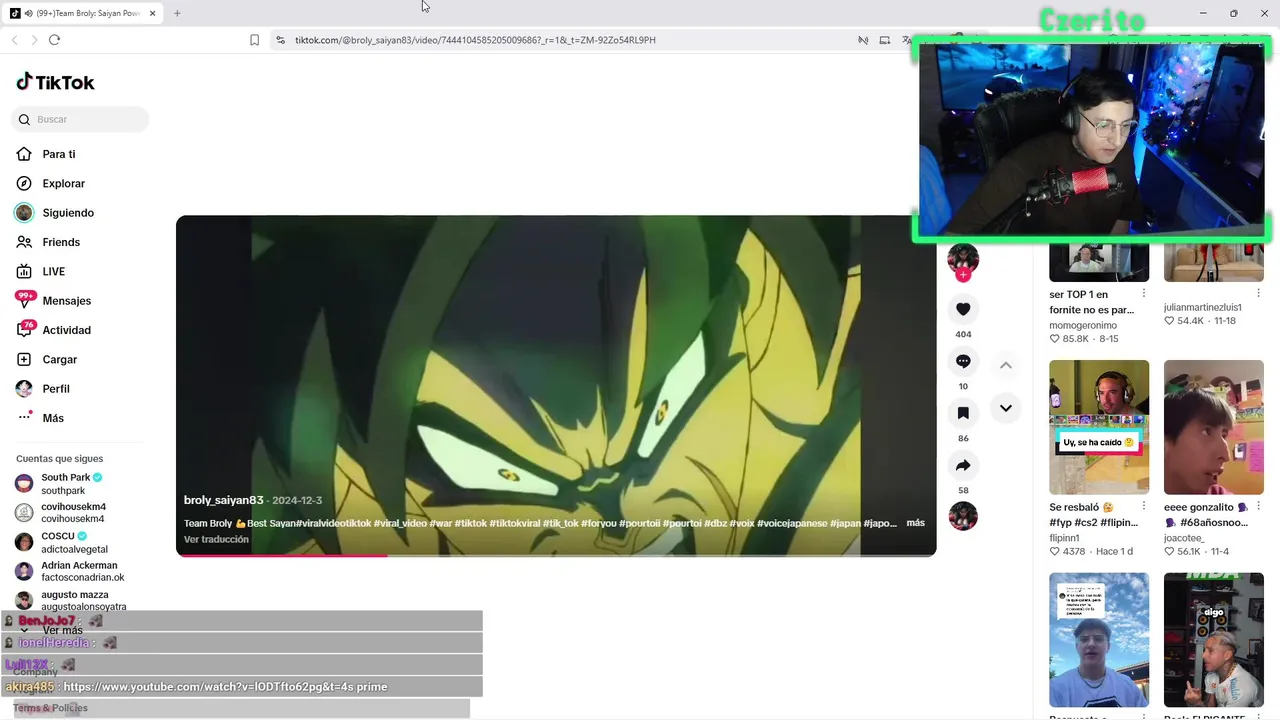Select the Team Broly browser tab

pos(82,13)
